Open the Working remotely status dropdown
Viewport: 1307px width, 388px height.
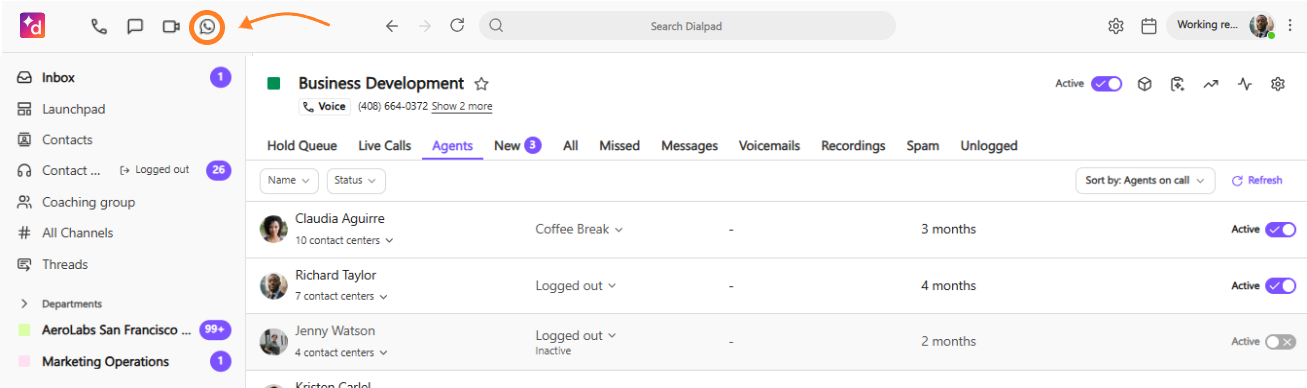(1208, 26)
